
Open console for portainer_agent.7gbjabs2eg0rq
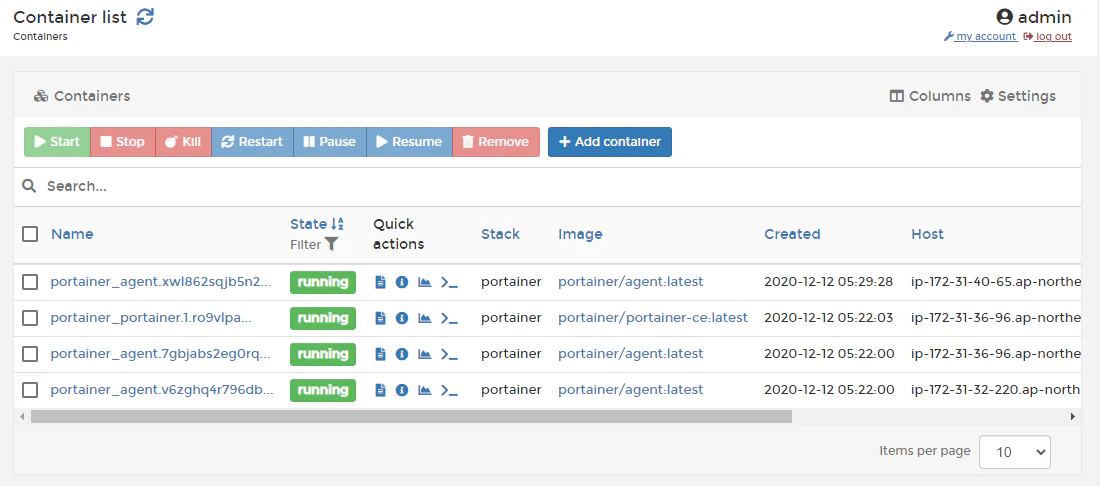click(449, 353)
